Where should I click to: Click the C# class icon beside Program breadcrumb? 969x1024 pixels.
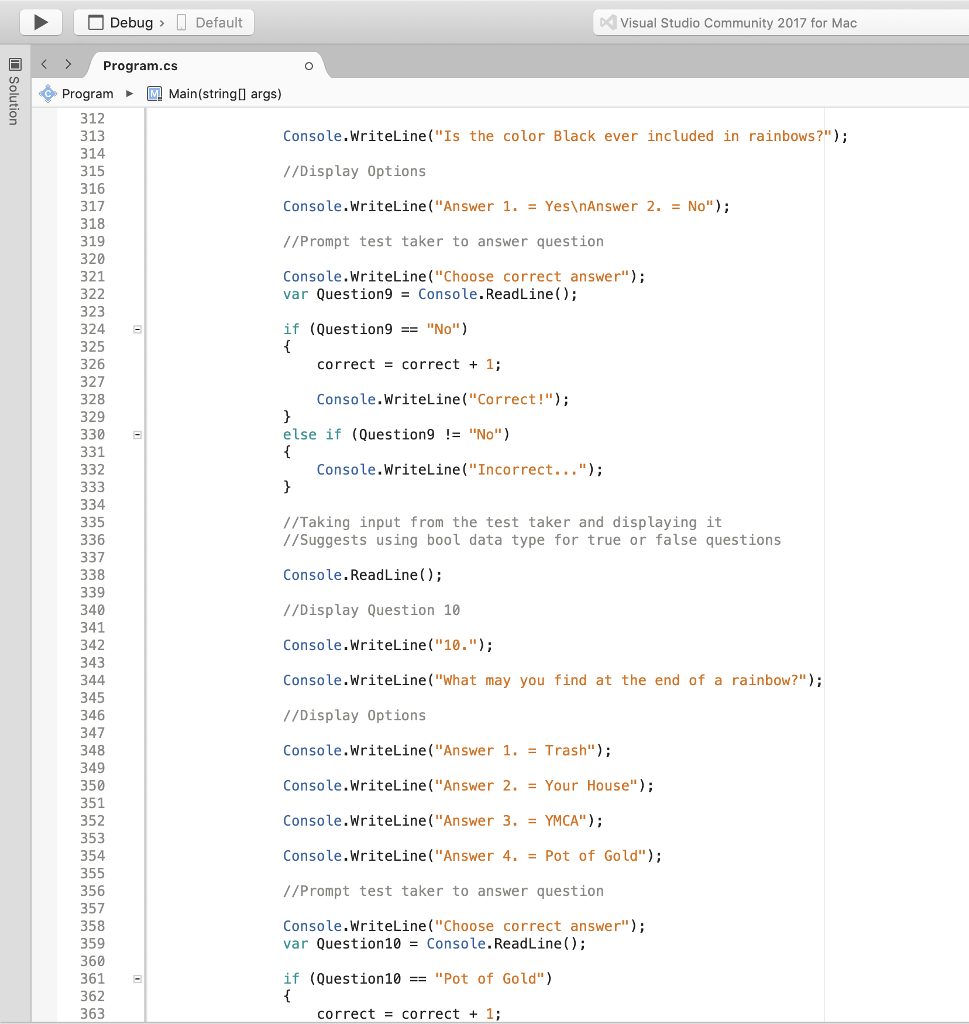tap(47, 93)
